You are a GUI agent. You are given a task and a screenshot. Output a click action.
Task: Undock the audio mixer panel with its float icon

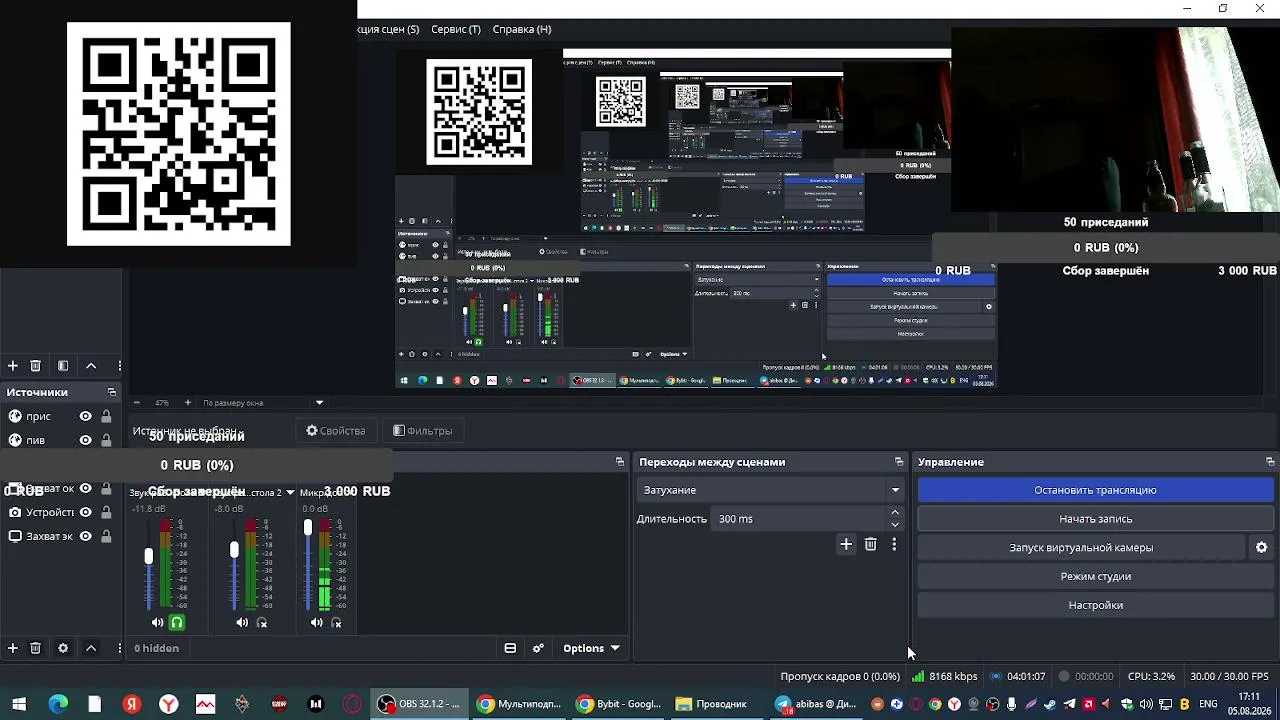pyautogui.click(x=620, y=462)
